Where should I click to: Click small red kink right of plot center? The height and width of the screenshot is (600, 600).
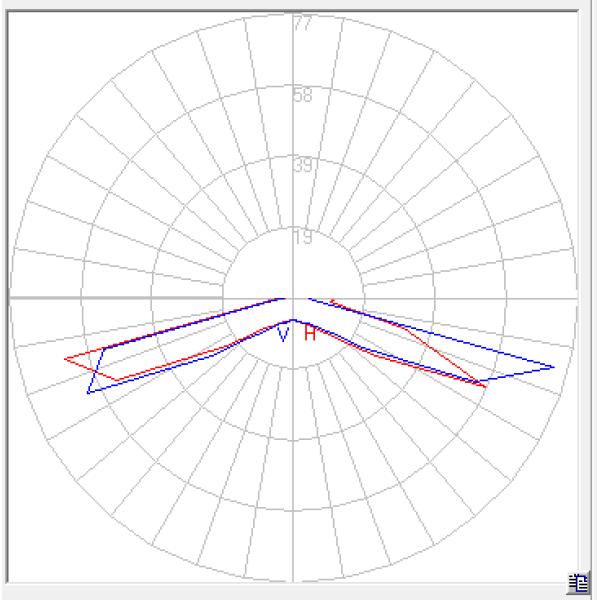pos(333,301)
